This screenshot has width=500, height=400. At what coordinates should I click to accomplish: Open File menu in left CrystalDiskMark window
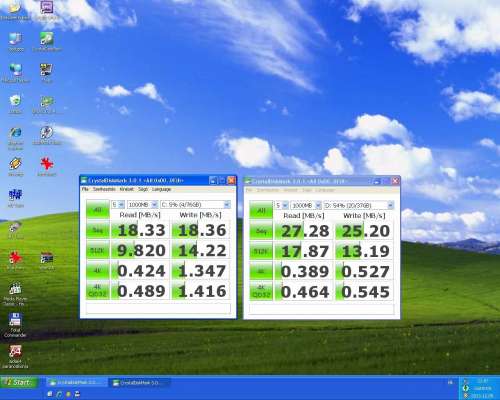[x=85, y=189]
